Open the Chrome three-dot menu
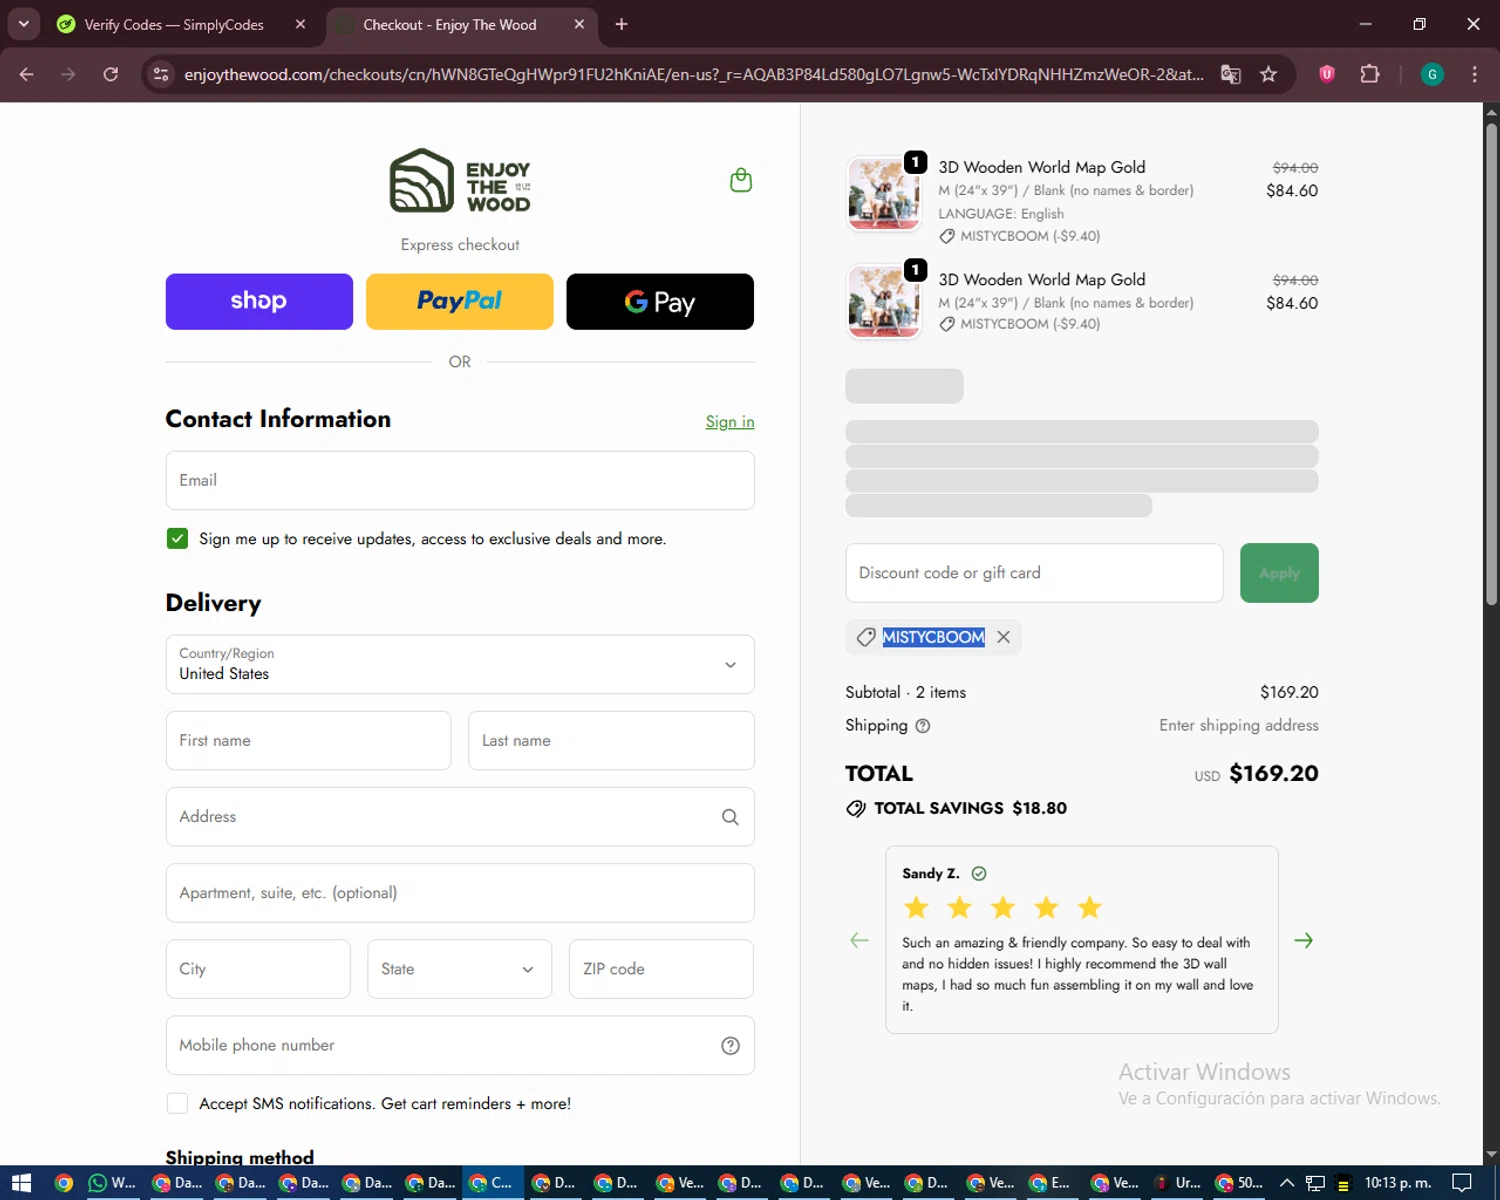 (1474, 74)
